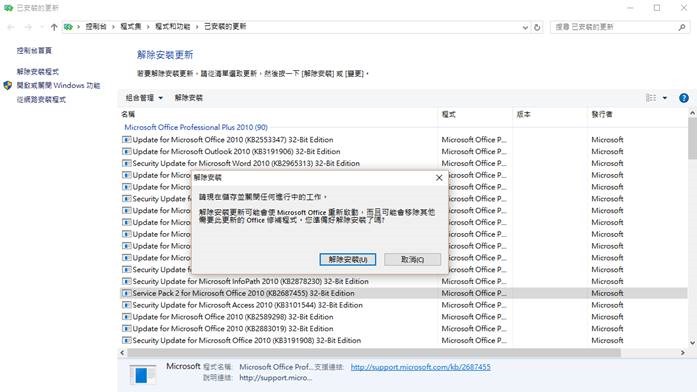697x392 pixels.
Task: Click the icon of the Outlook KB3191906 row
Action: point(127,152)
